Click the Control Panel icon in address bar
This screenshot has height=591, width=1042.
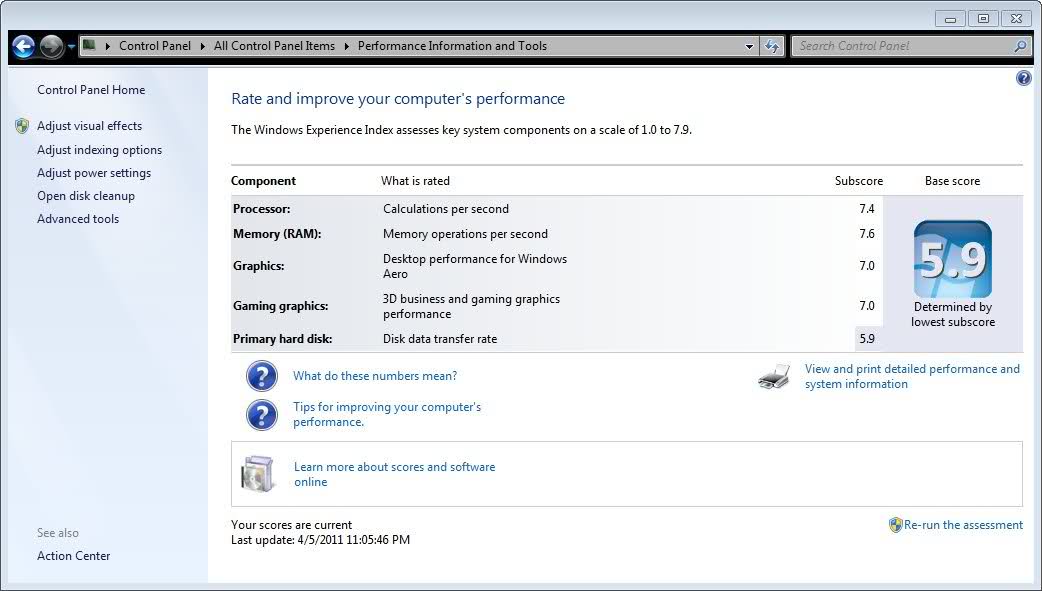(89, 46)
